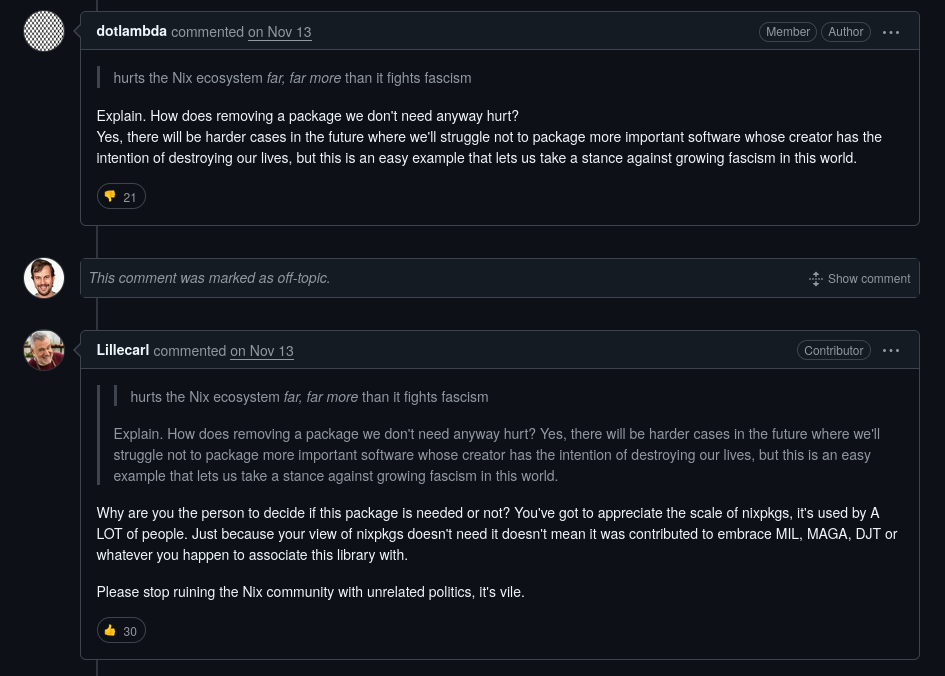Click the thumbs down emoji icon
Screen dimensions: 945x676
110,196
